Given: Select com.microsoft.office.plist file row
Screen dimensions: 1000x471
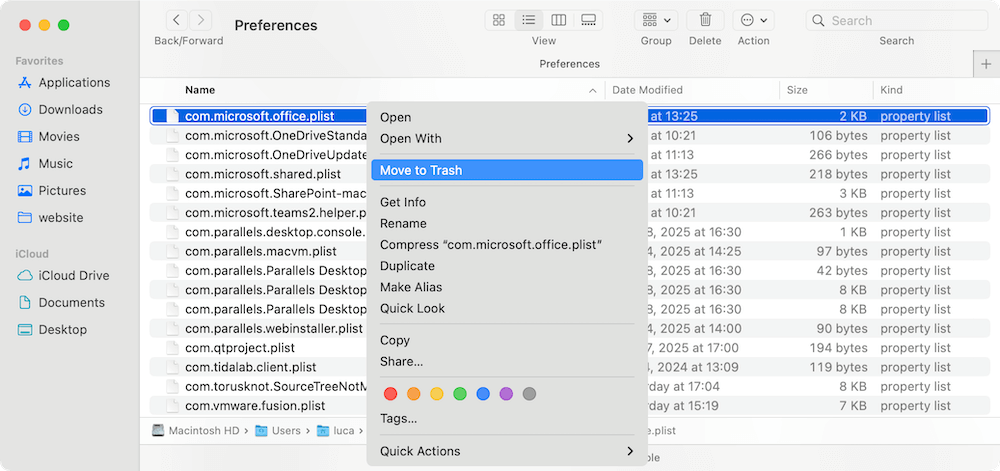Looking at the screenshot, I should [x=570, y=116].
